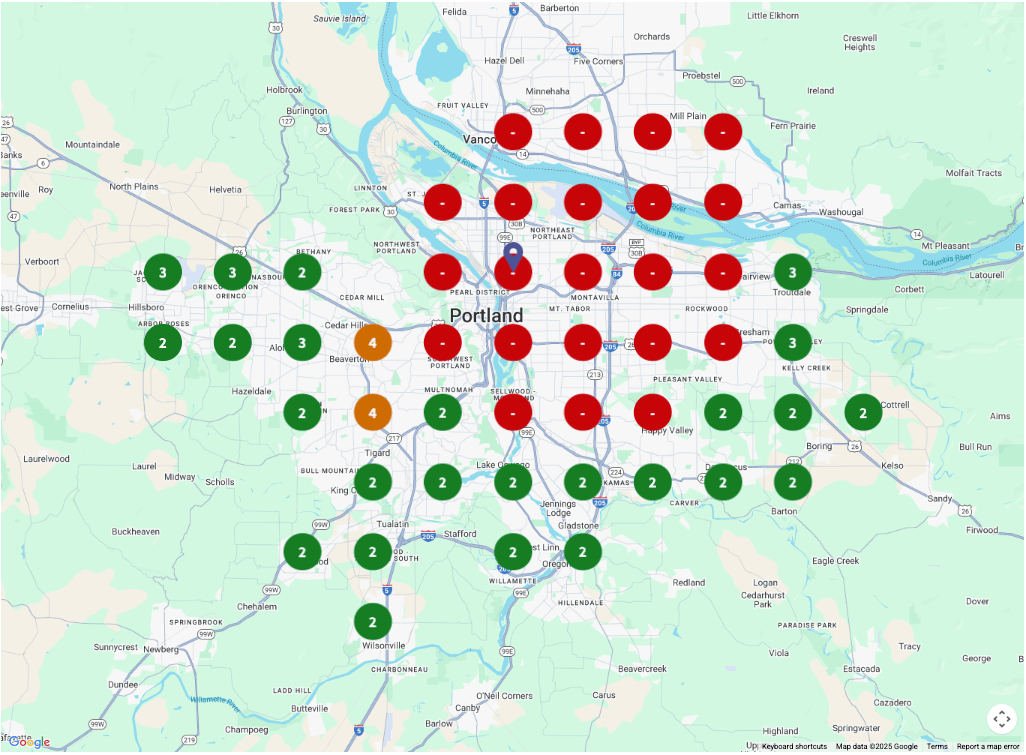1026x755 pixels.
Task: Click the green 2 marker on Damascus
Action: coord(723,483)
